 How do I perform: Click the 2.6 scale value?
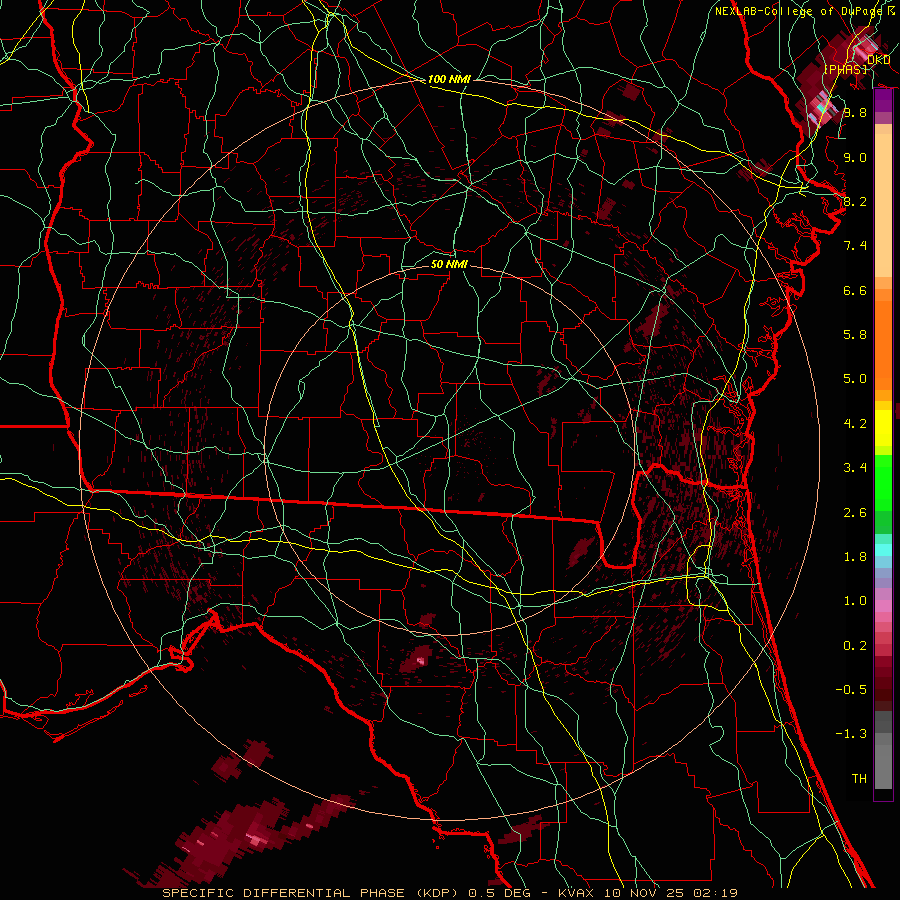tap(855, 513)
